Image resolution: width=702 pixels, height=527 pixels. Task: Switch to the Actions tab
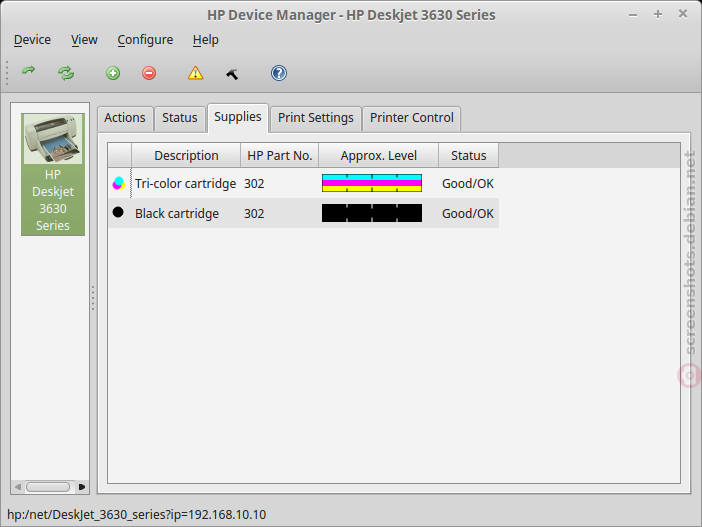125,118
